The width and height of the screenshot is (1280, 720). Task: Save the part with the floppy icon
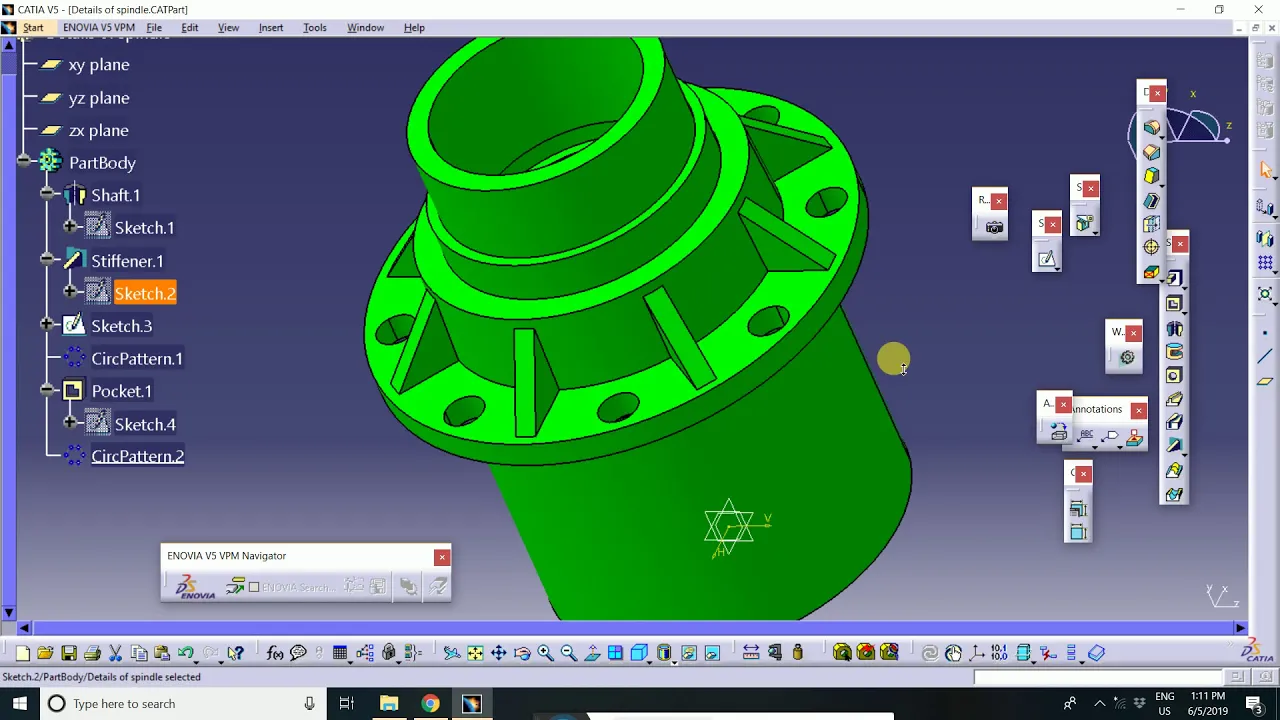coord(69,653)
